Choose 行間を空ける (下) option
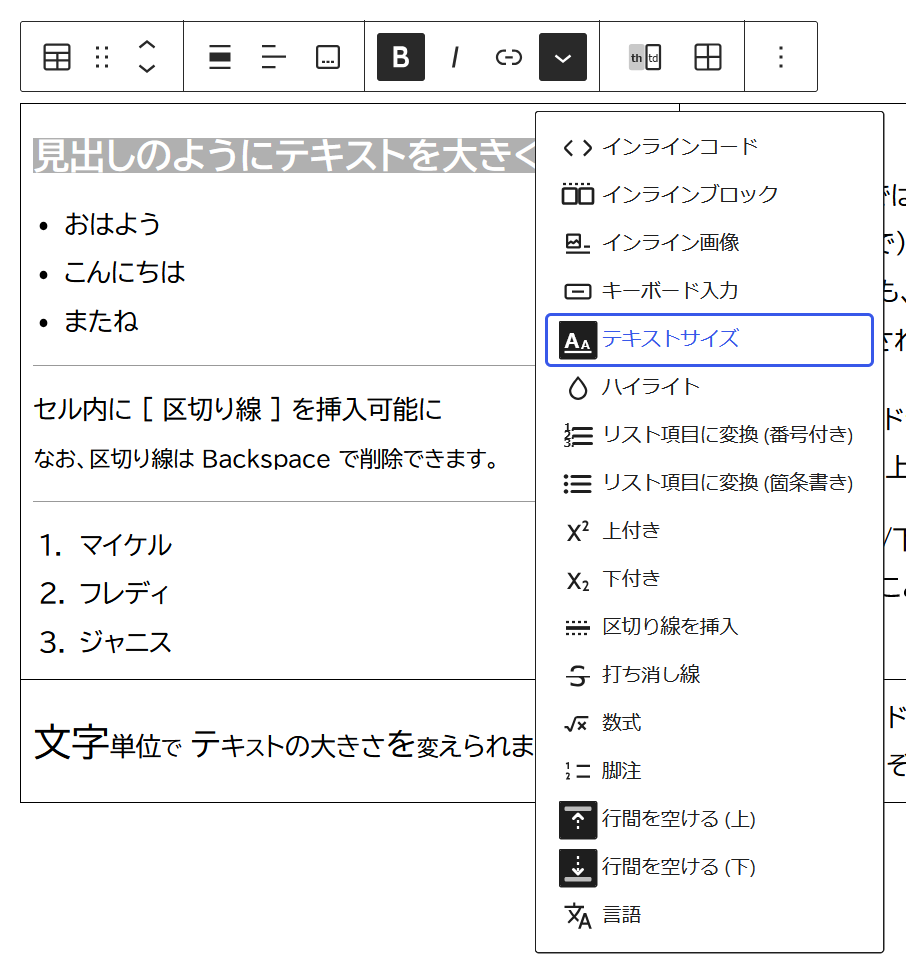The image size is (906, 977). click(x=709, y=867)
